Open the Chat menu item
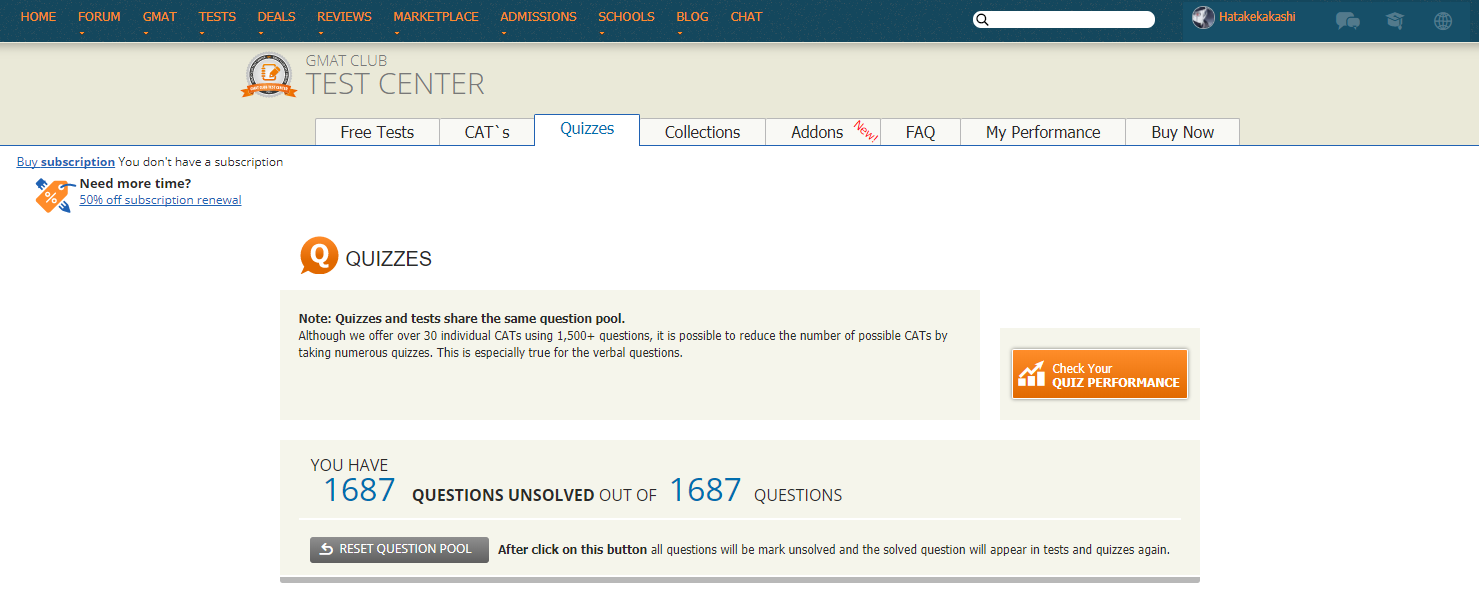 [746, 17]
